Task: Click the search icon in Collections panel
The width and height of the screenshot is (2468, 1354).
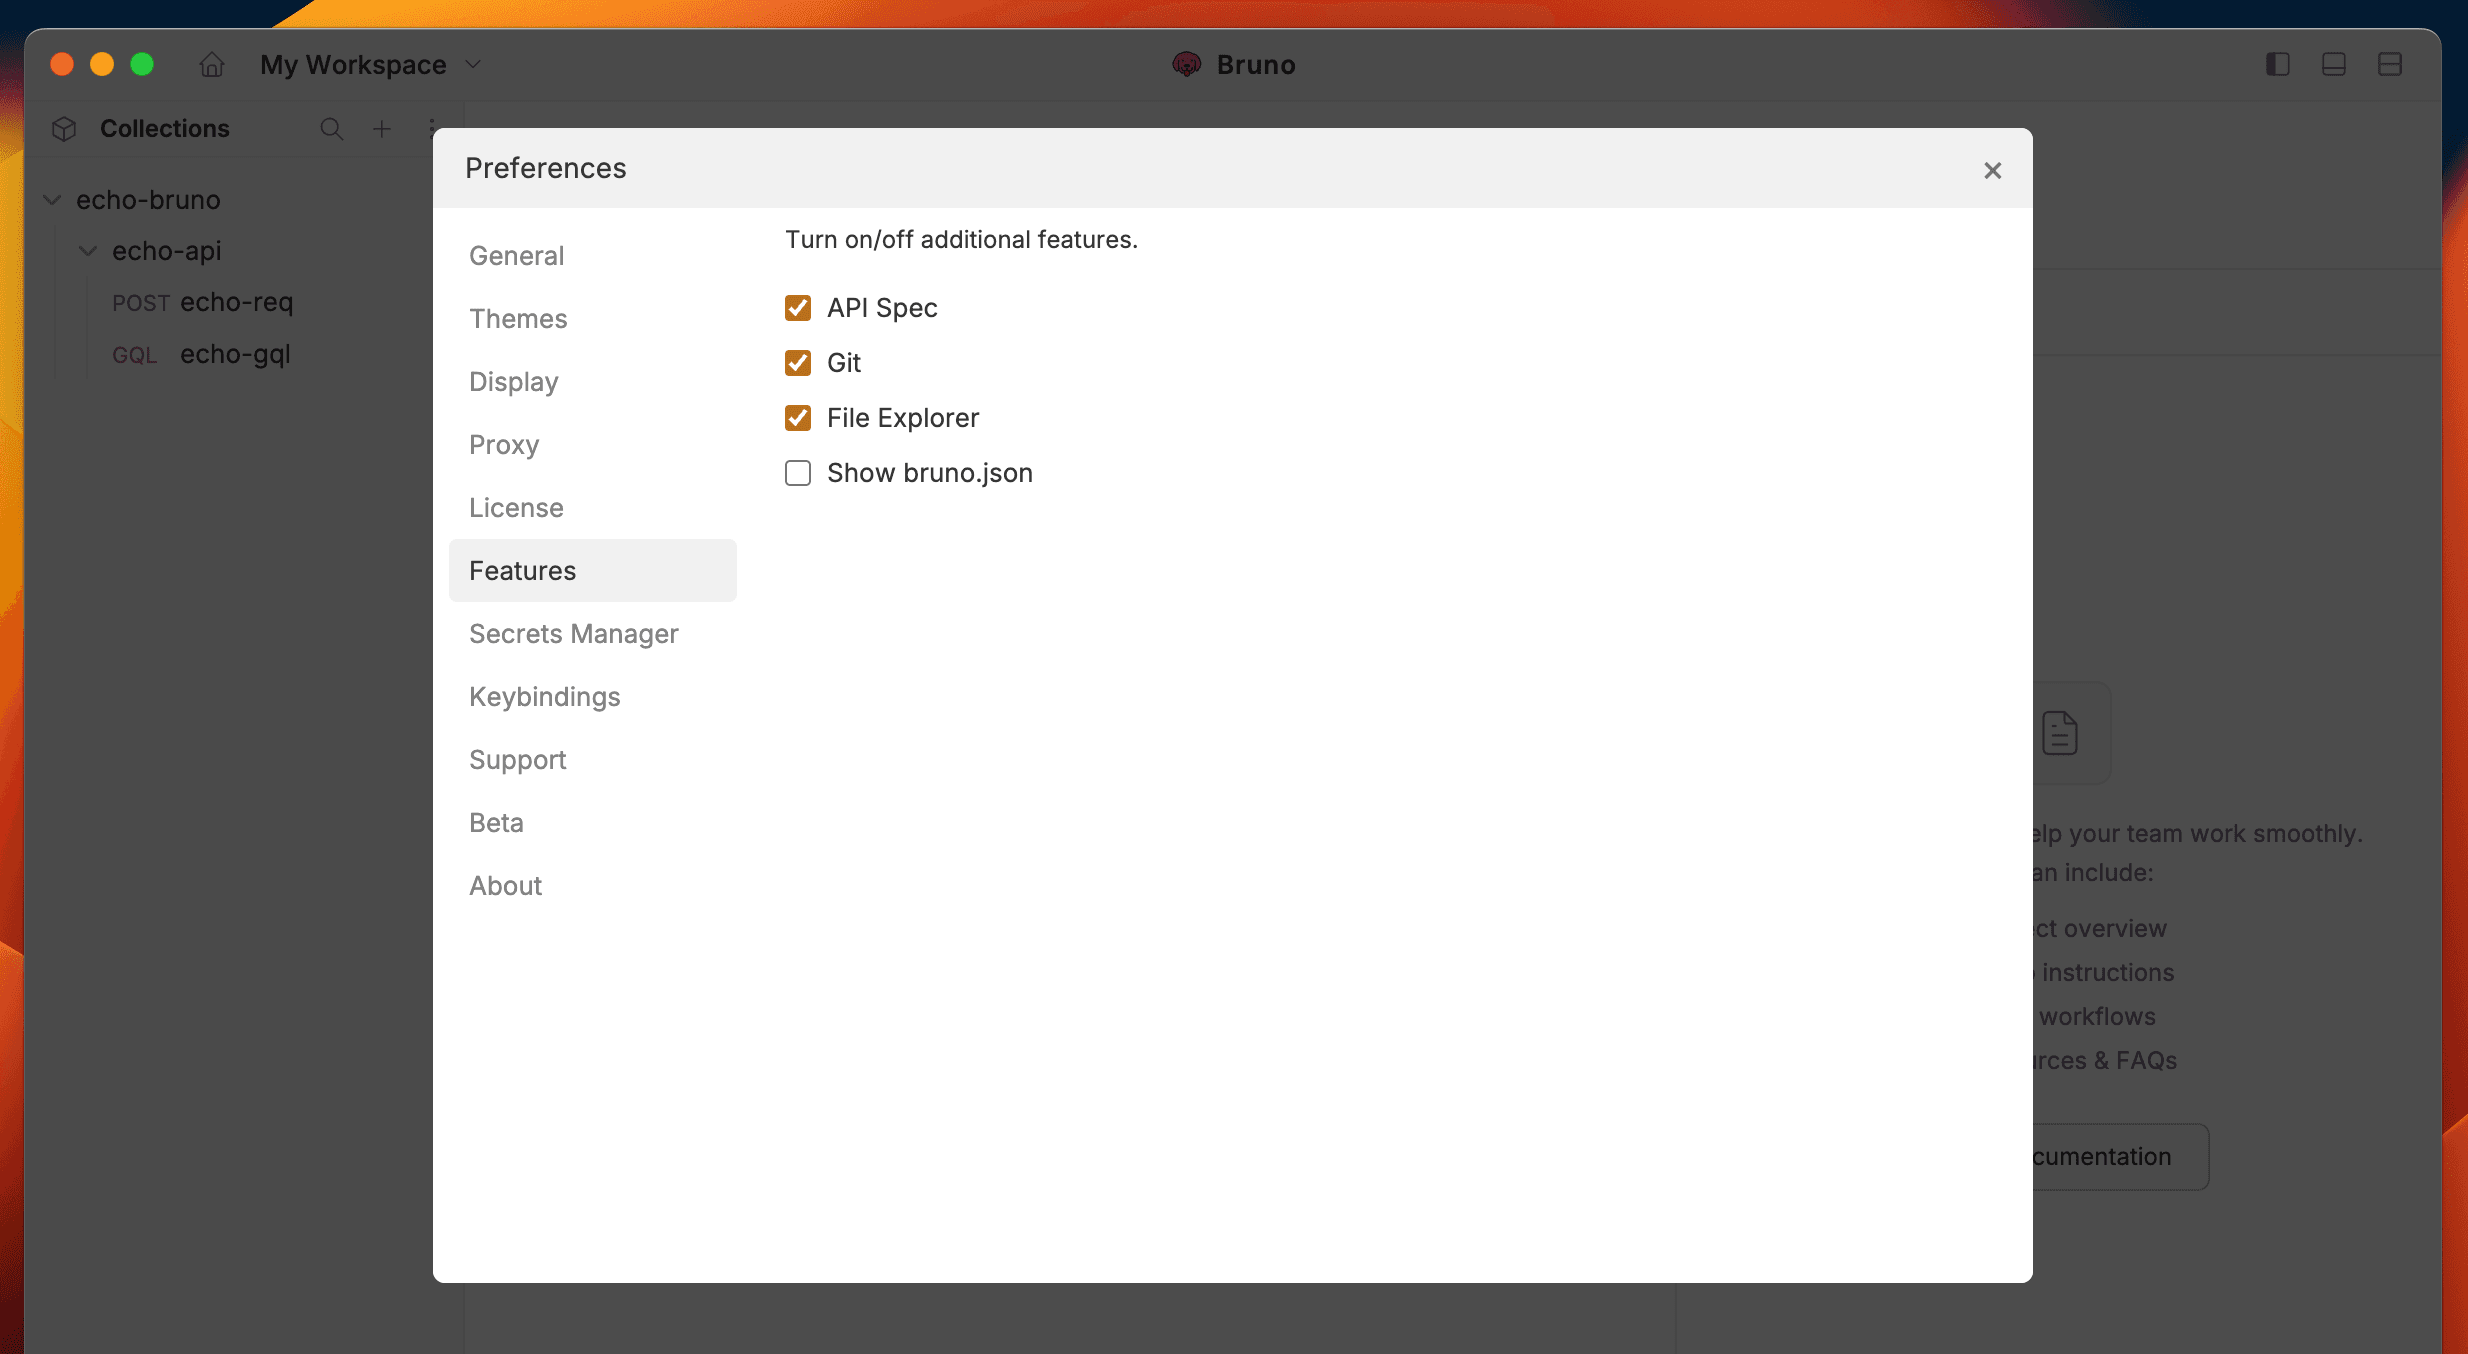Action: pyautogui.click(x=331, y=129)
